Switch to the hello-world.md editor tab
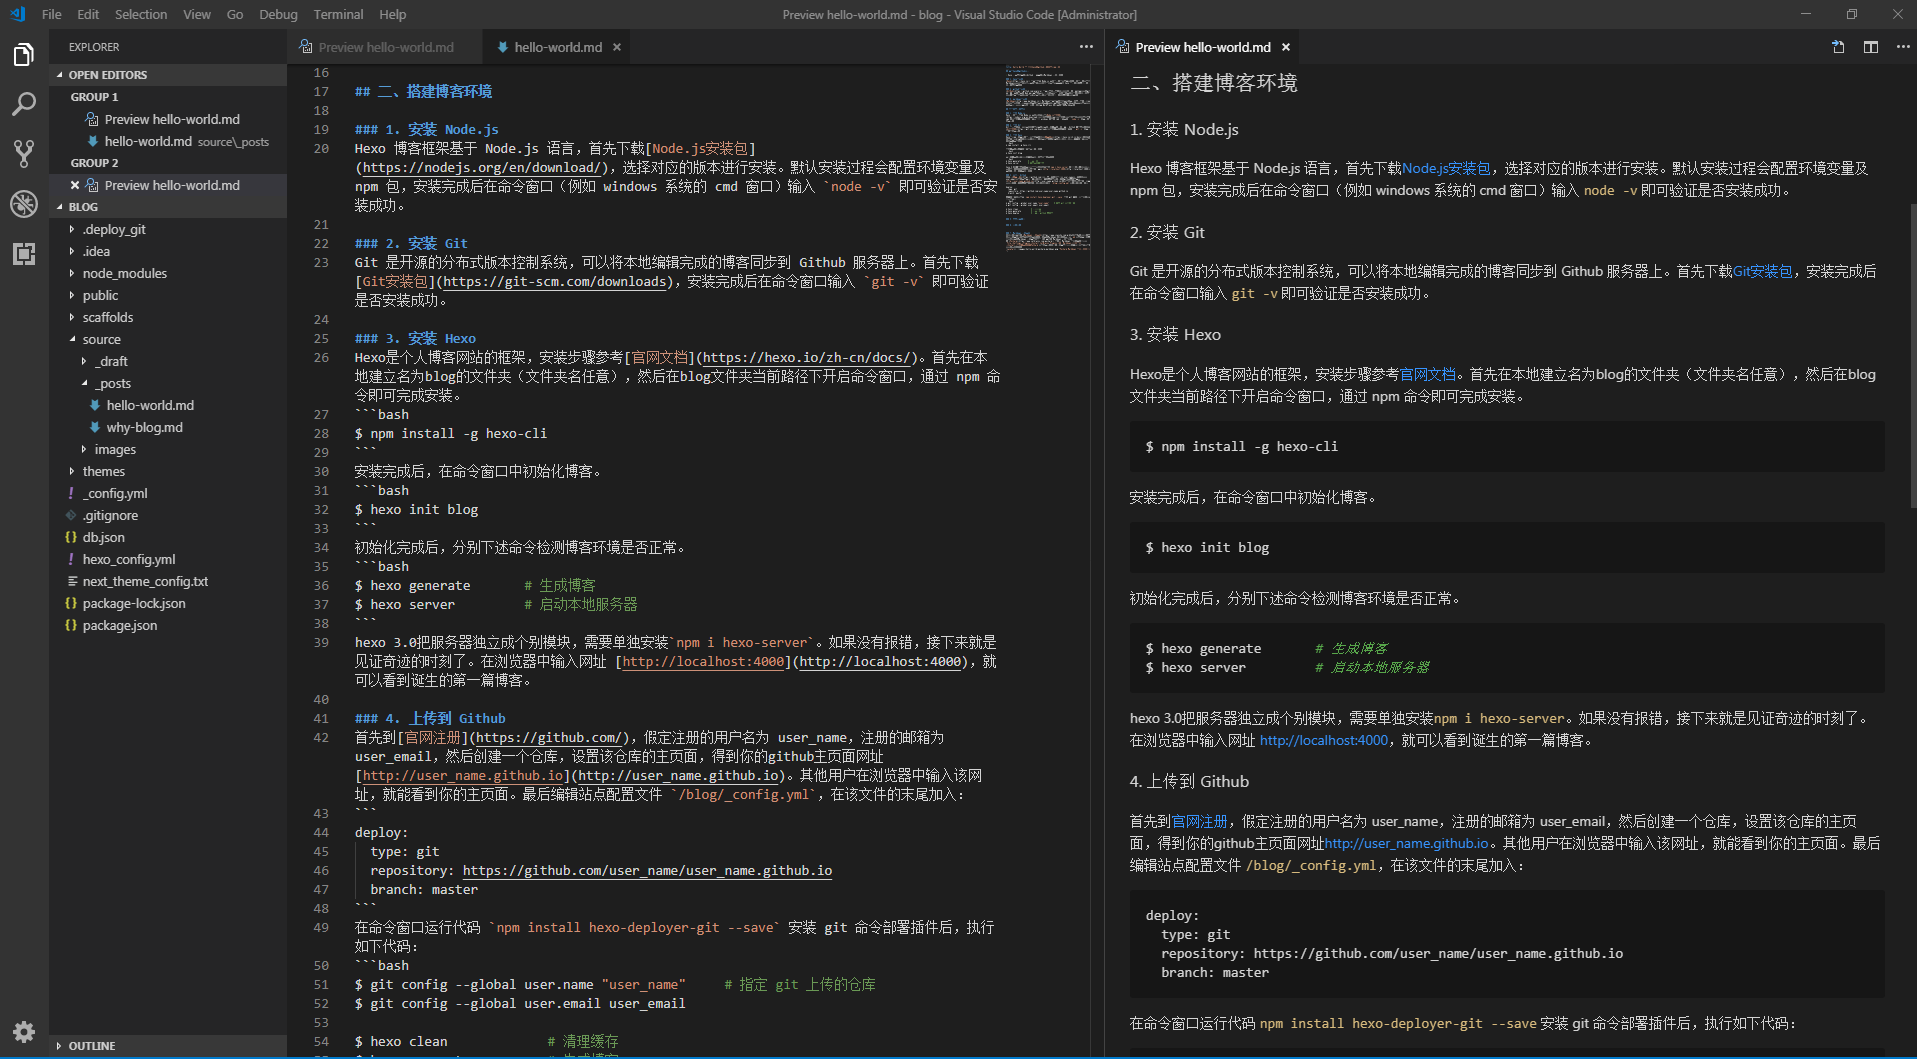The height and width of the screenshot is (1059, 1917). point(558,47)
